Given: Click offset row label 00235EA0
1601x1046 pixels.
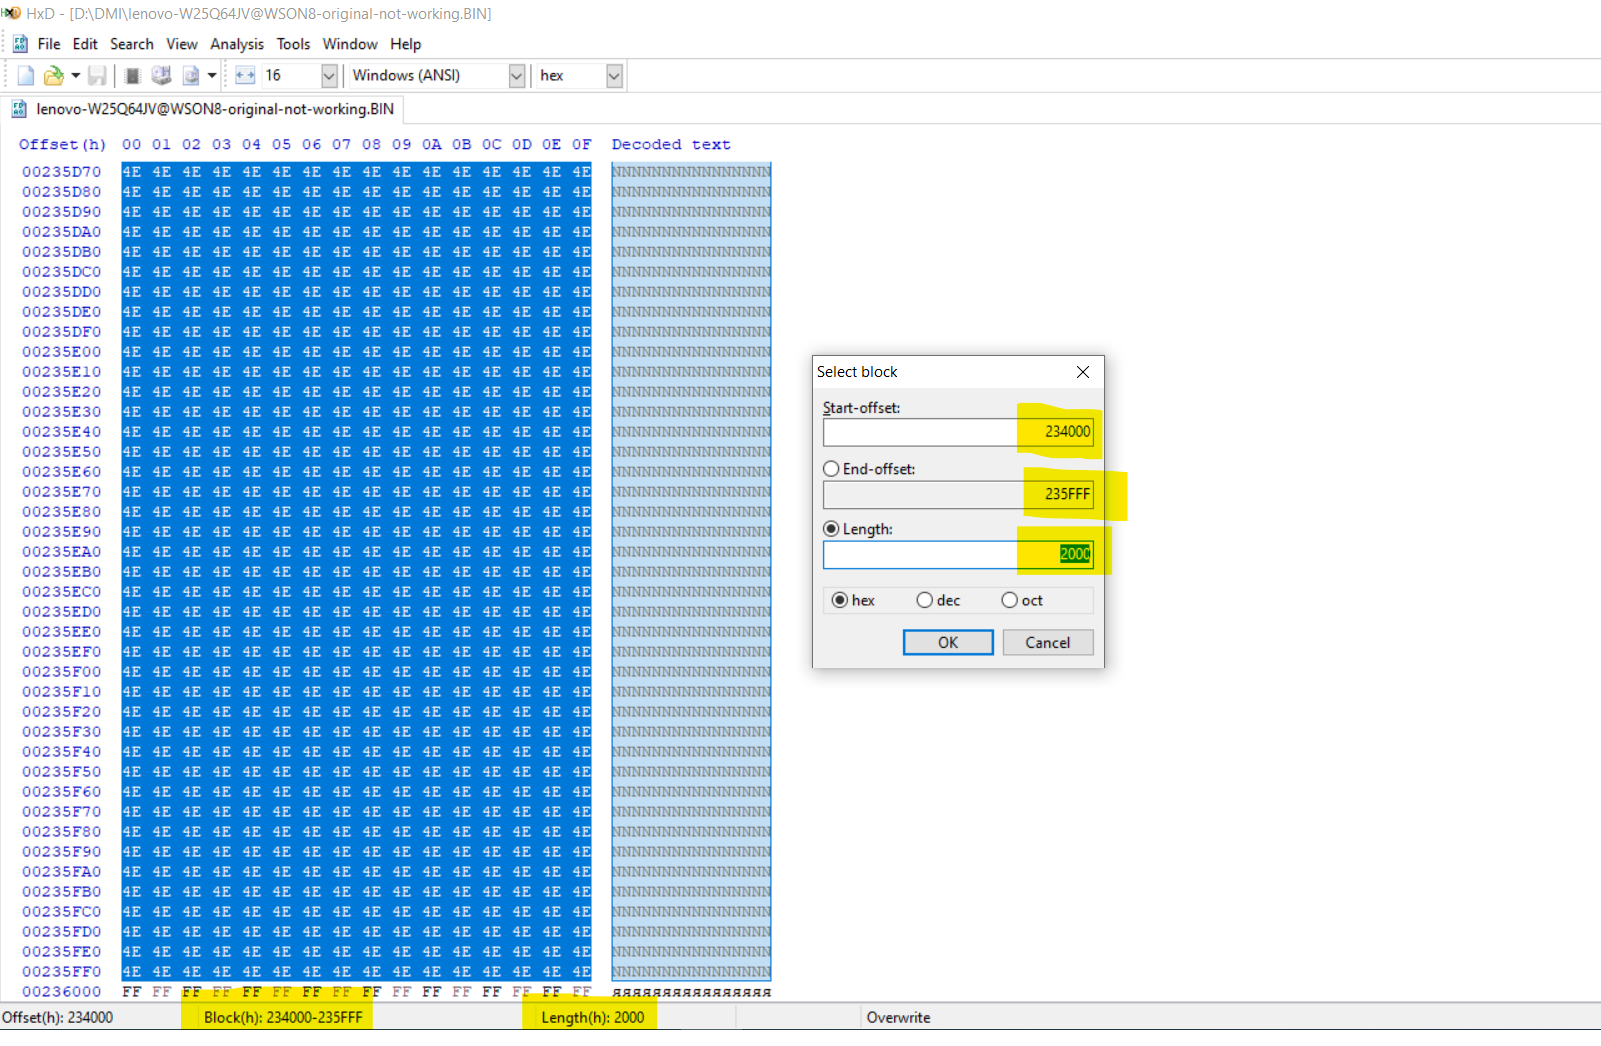Looking at the screenshot, I should 62,552.
